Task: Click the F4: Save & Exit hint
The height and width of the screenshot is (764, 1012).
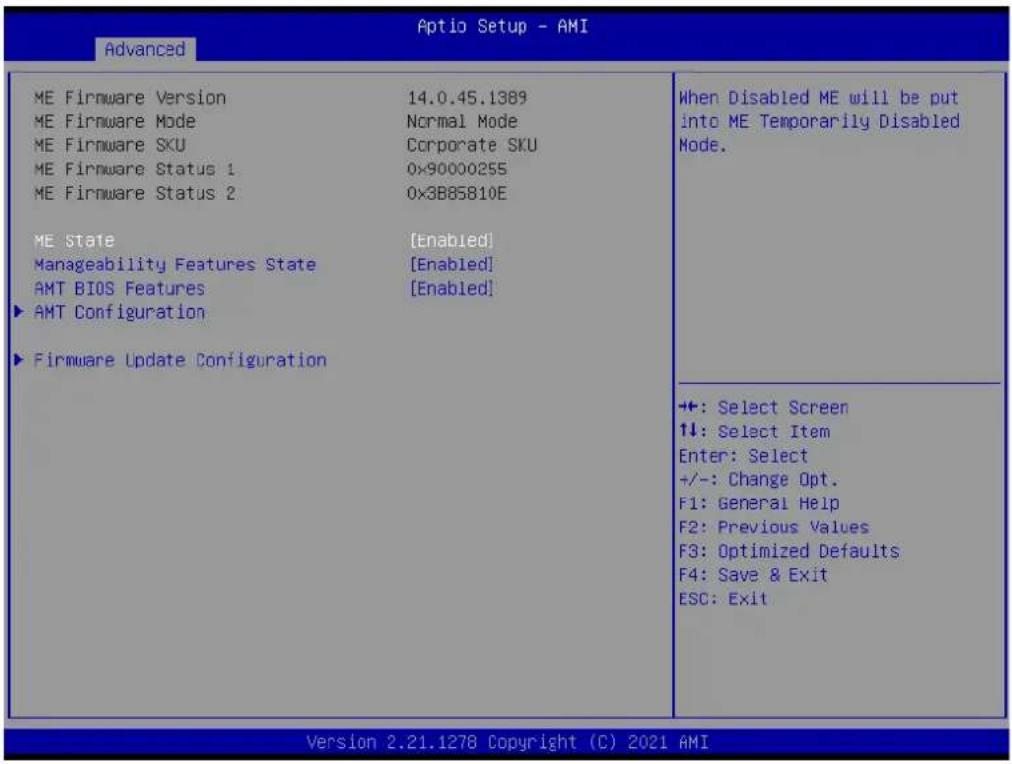Action: pyautogui.click(x=753, y=575)
